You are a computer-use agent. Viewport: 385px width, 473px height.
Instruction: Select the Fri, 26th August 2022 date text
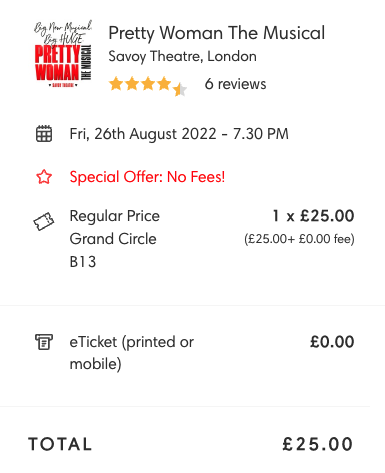pos(143,134)
